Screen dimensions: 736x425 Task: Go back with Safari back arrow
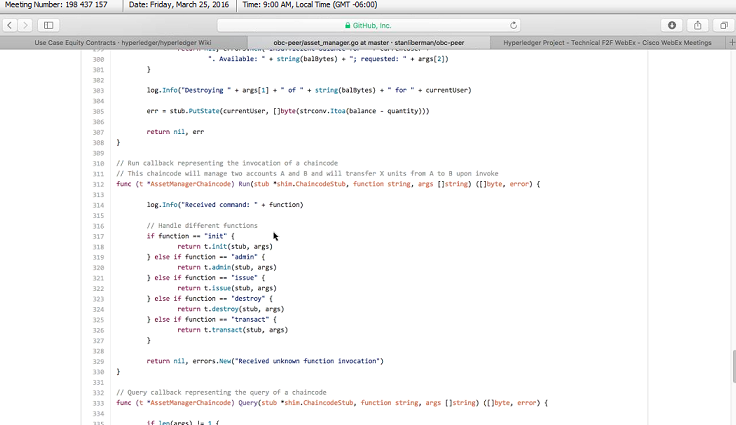click(x=10, y=25)
